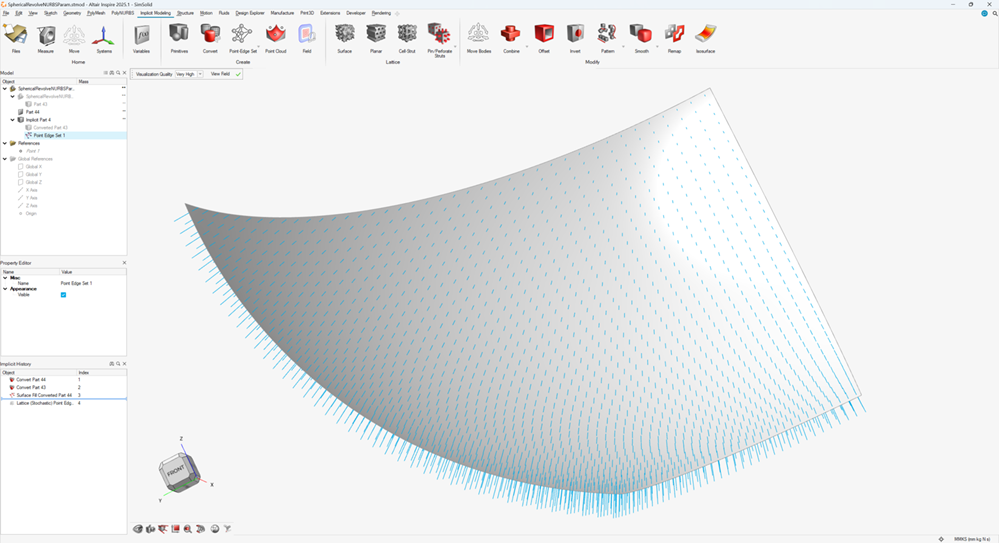Viewport: 999px width, 543px height.
Task: Toggle the Global Z reference checkbox
Action: click(x=21, y=182)
